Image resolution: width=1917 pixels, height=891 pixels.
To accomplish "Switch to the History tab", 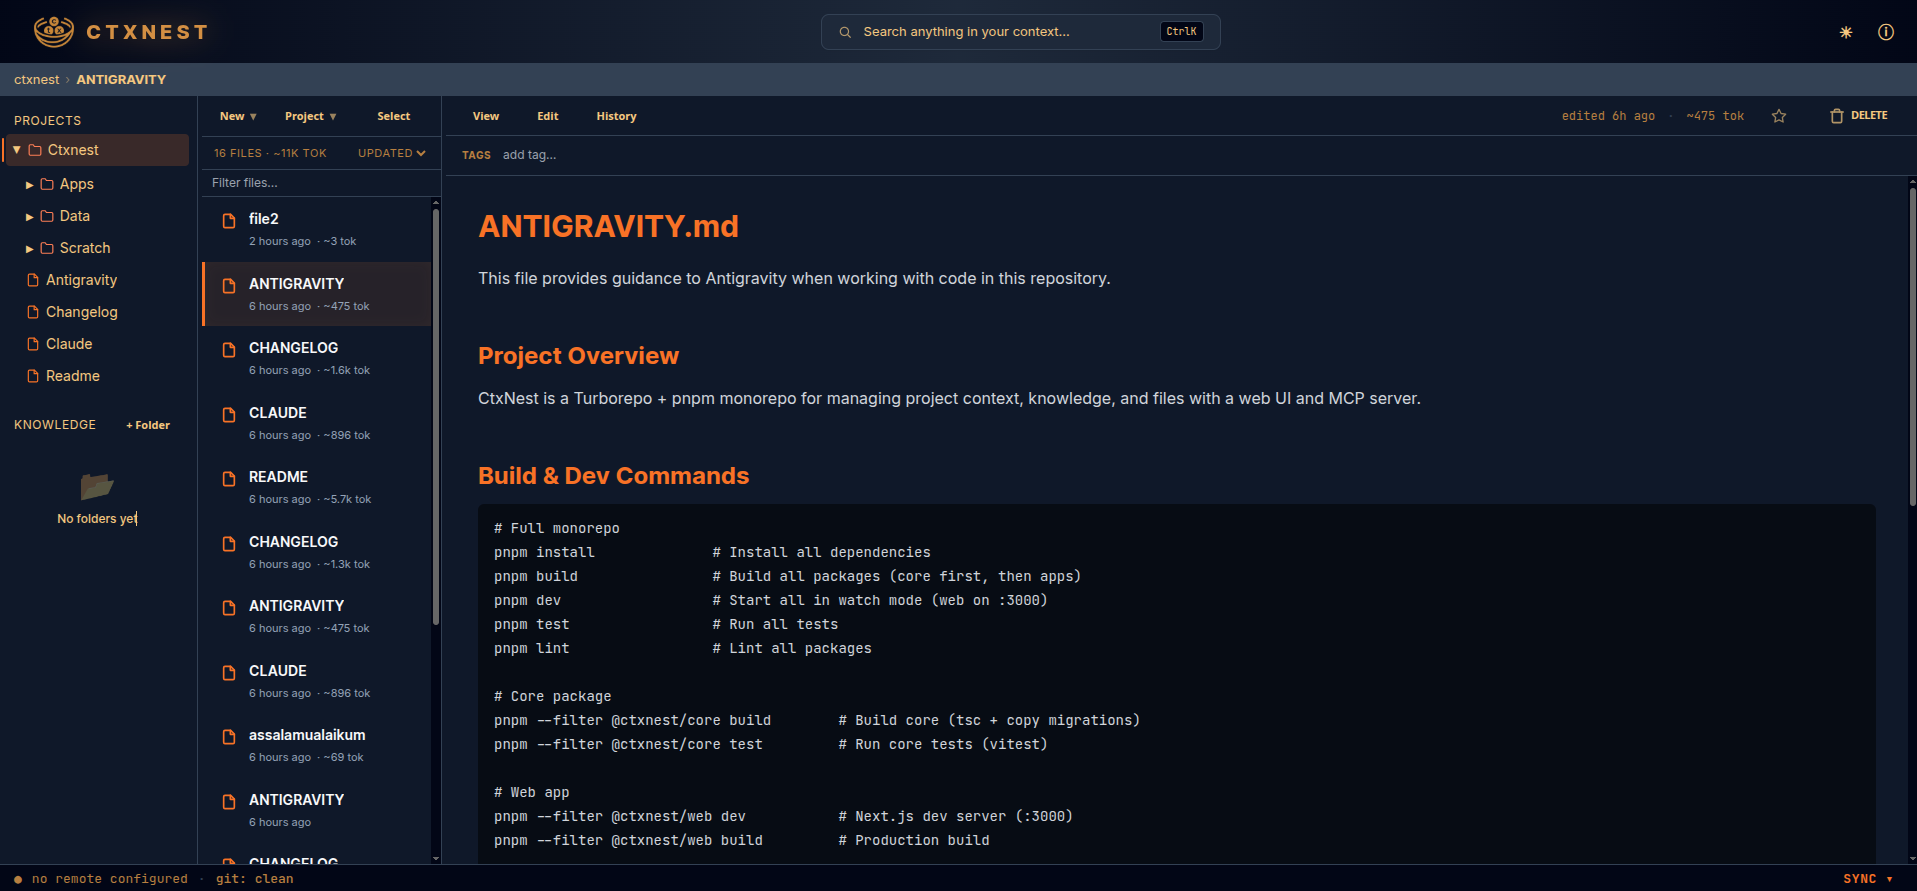I will (616, 116).
